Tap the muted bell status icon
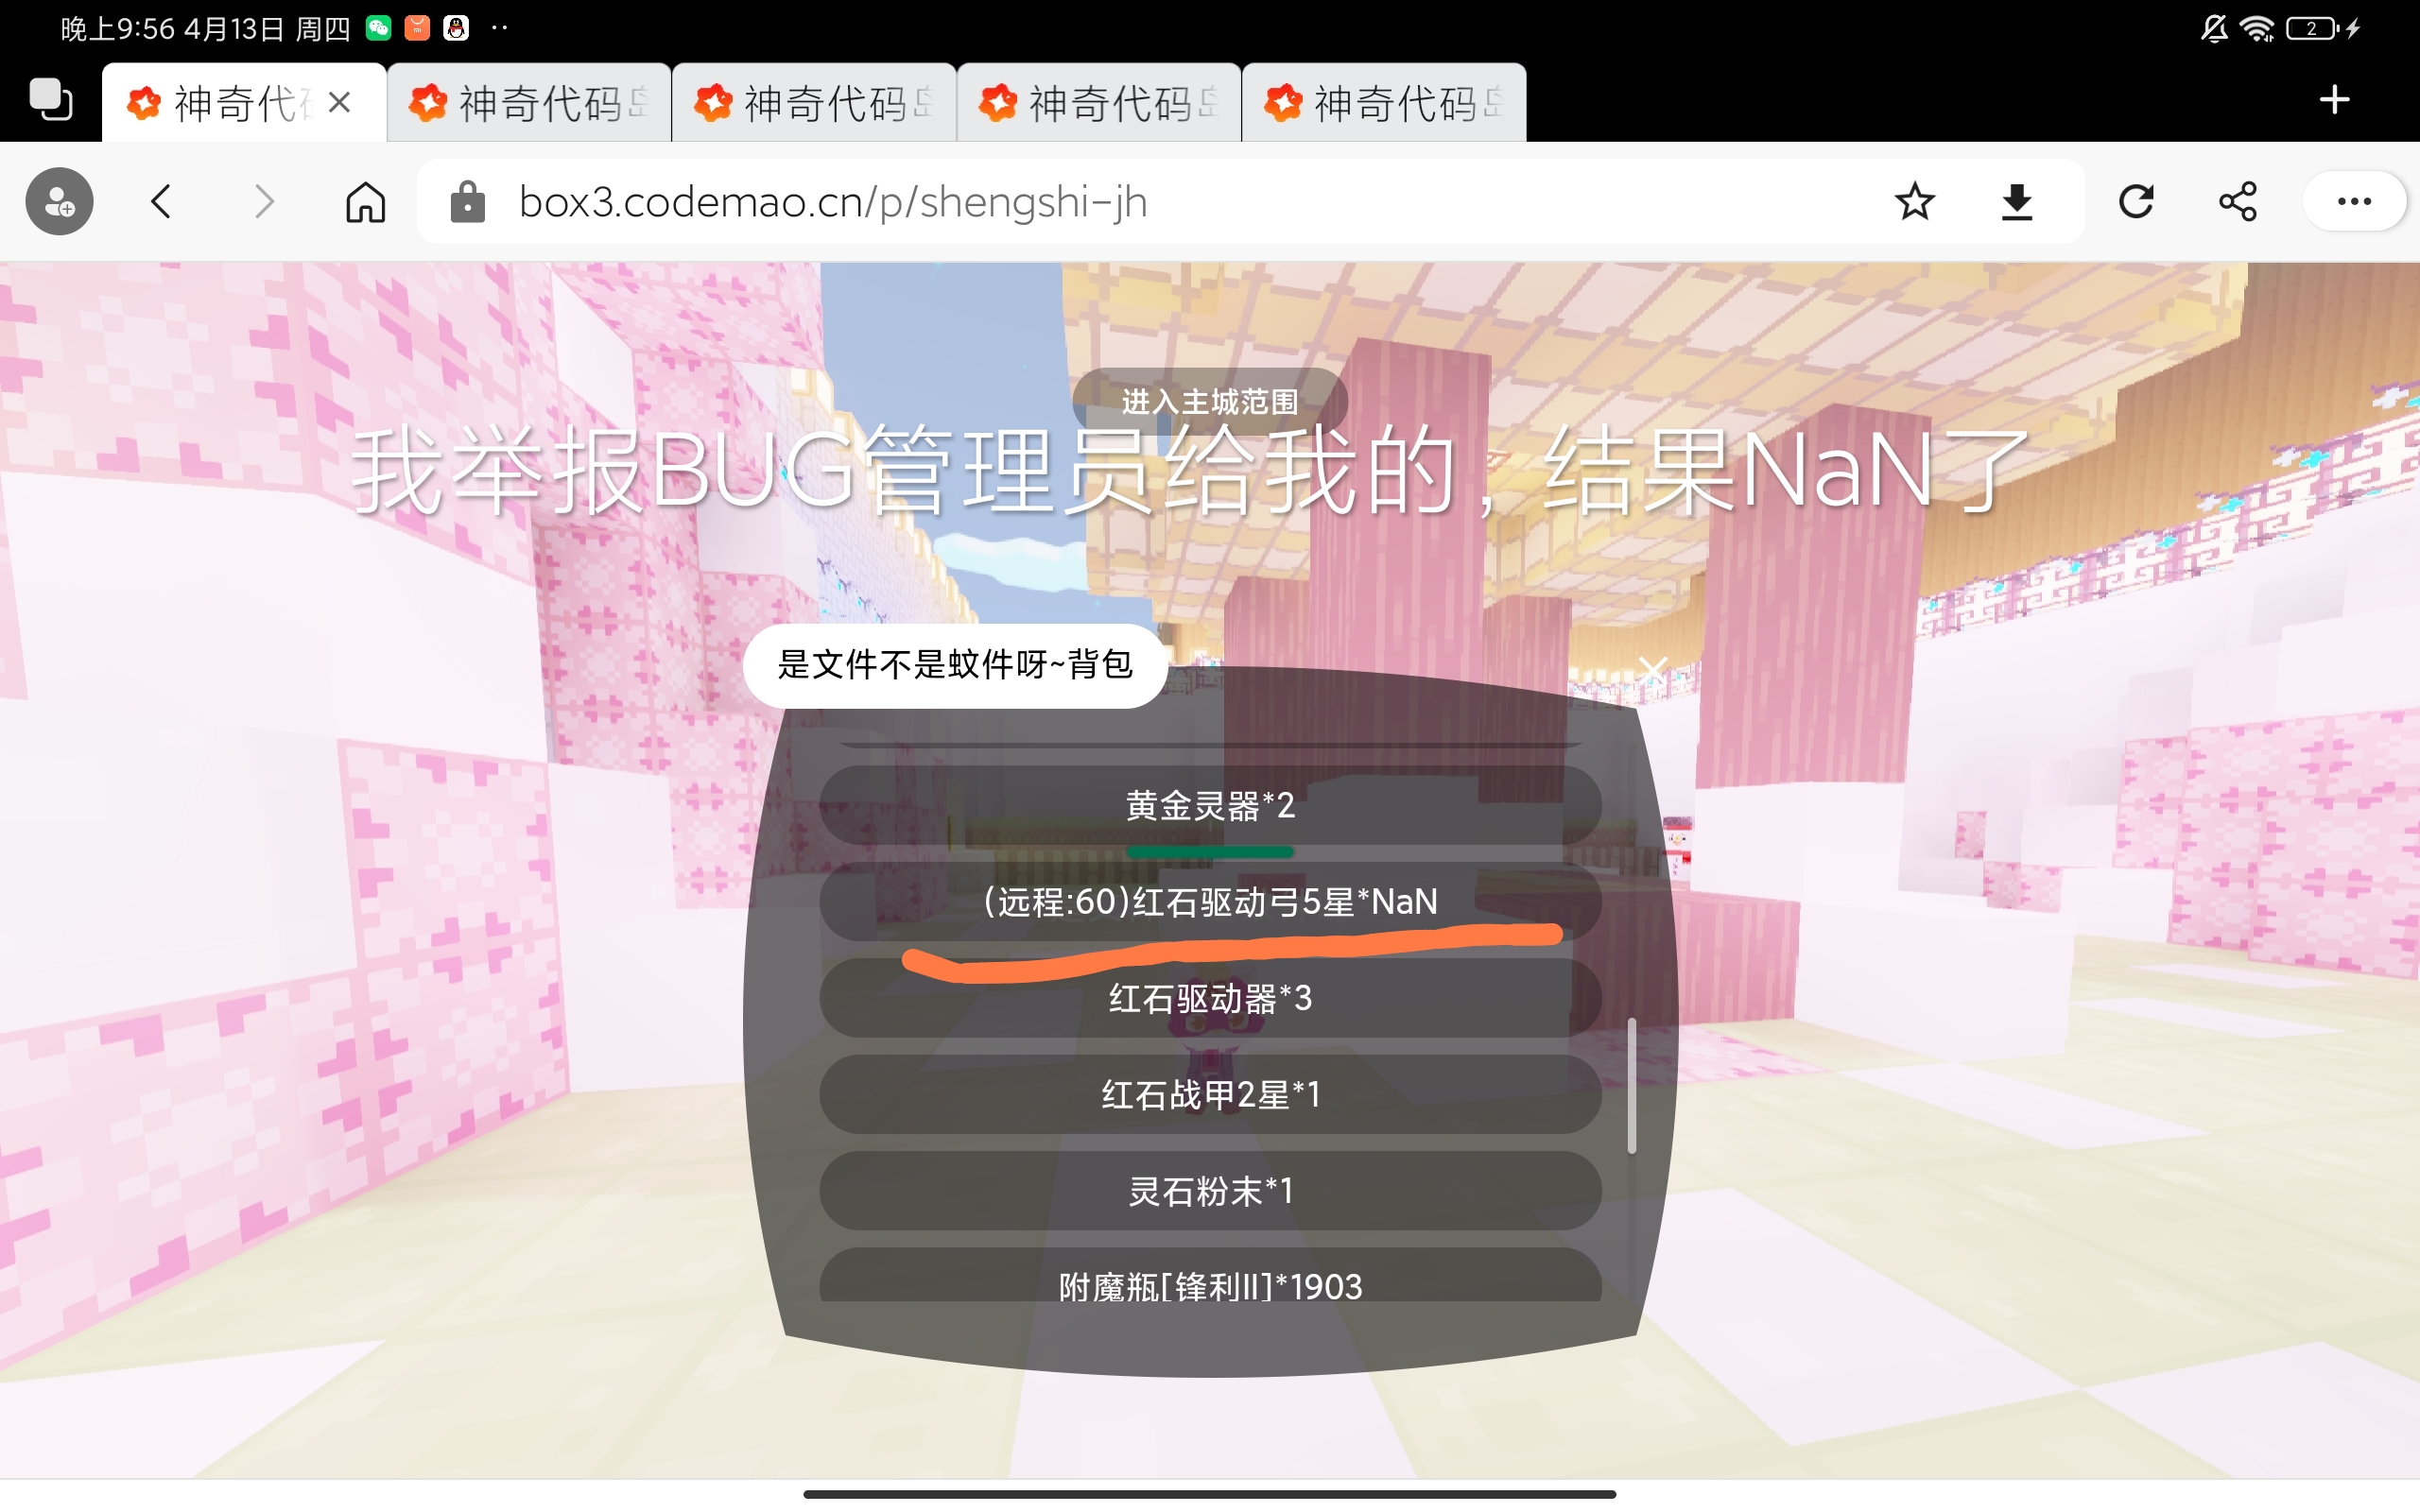The image size is (2420, 1512). [2214, 28]
